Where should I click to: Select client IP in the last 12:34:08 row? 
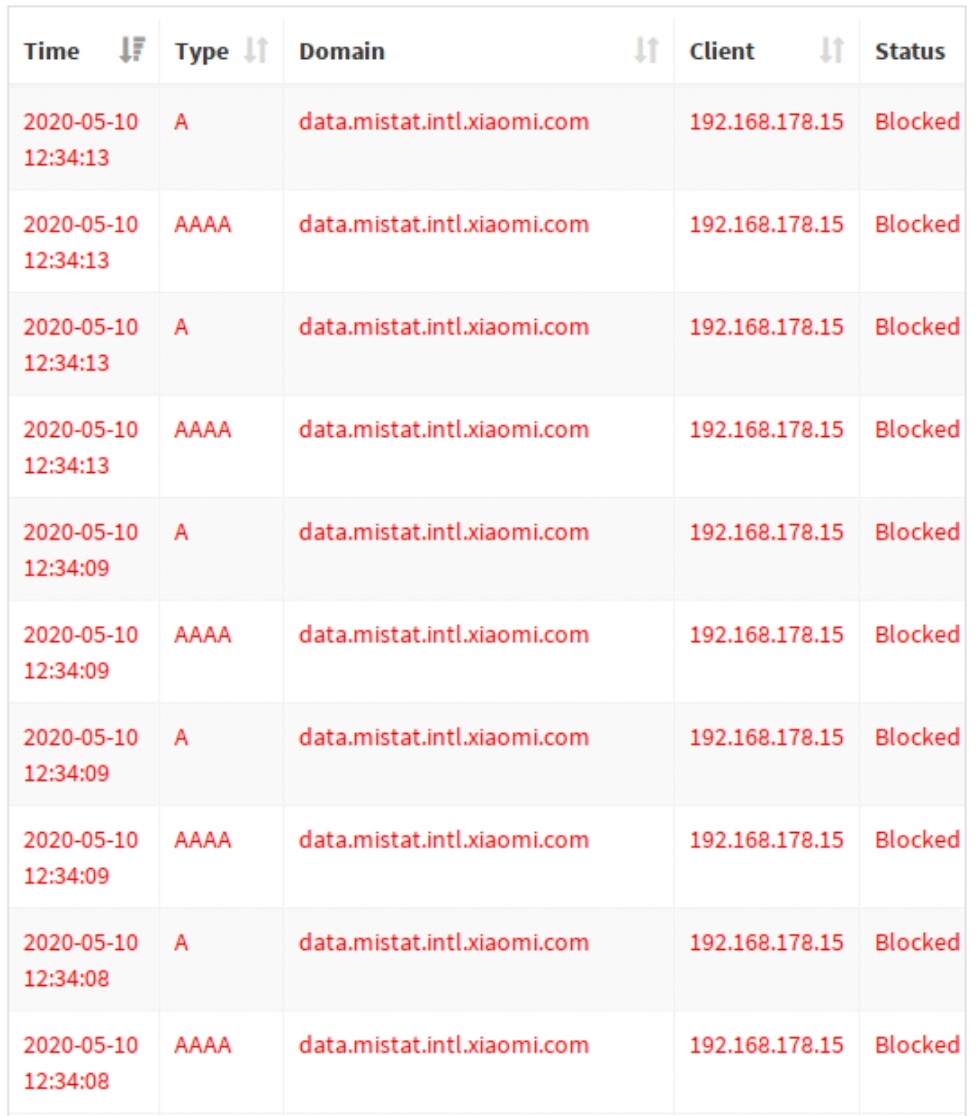(x=766, y=1045)
